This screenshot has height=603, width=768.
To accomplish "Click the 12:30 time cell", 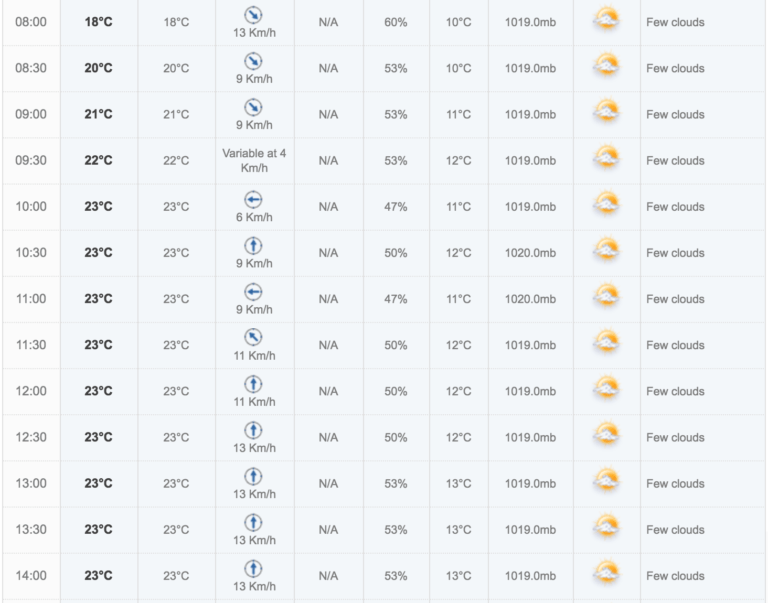I will 31,437.
